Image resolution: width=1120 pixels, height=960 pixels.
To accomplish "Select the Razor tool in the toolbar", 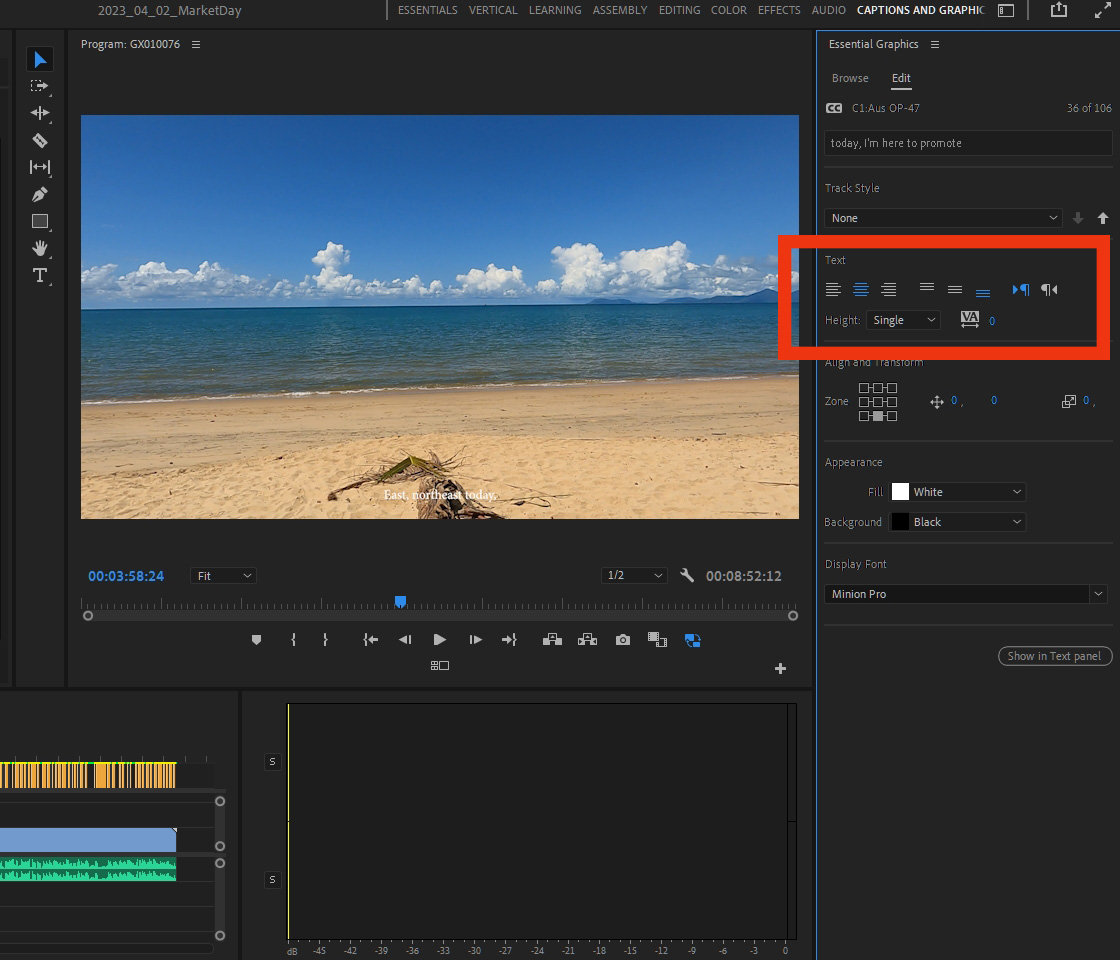I will click(x=40, y=141).
